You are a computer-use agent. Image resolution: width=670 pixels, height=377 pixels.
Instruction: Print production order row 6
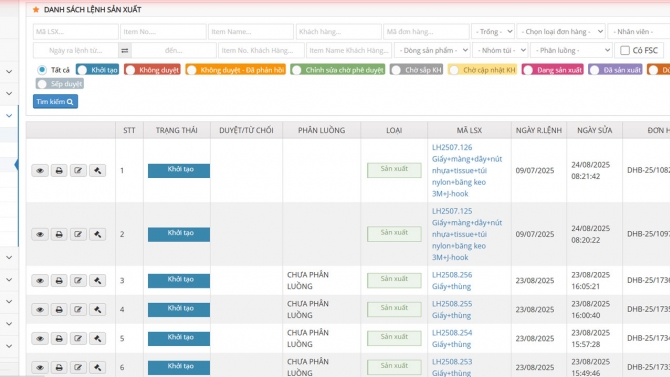59,367
